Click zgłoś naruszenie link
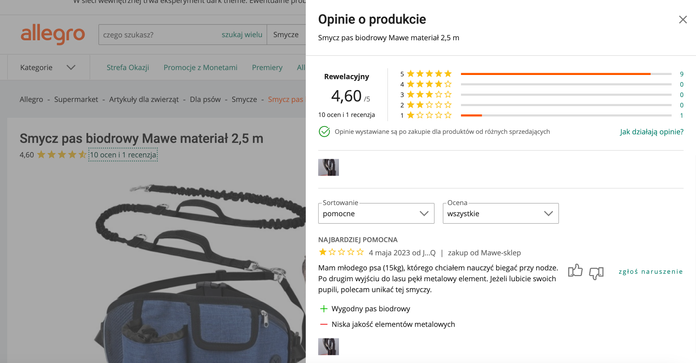The height and width of the screenshot is (363, 696). 650,272
